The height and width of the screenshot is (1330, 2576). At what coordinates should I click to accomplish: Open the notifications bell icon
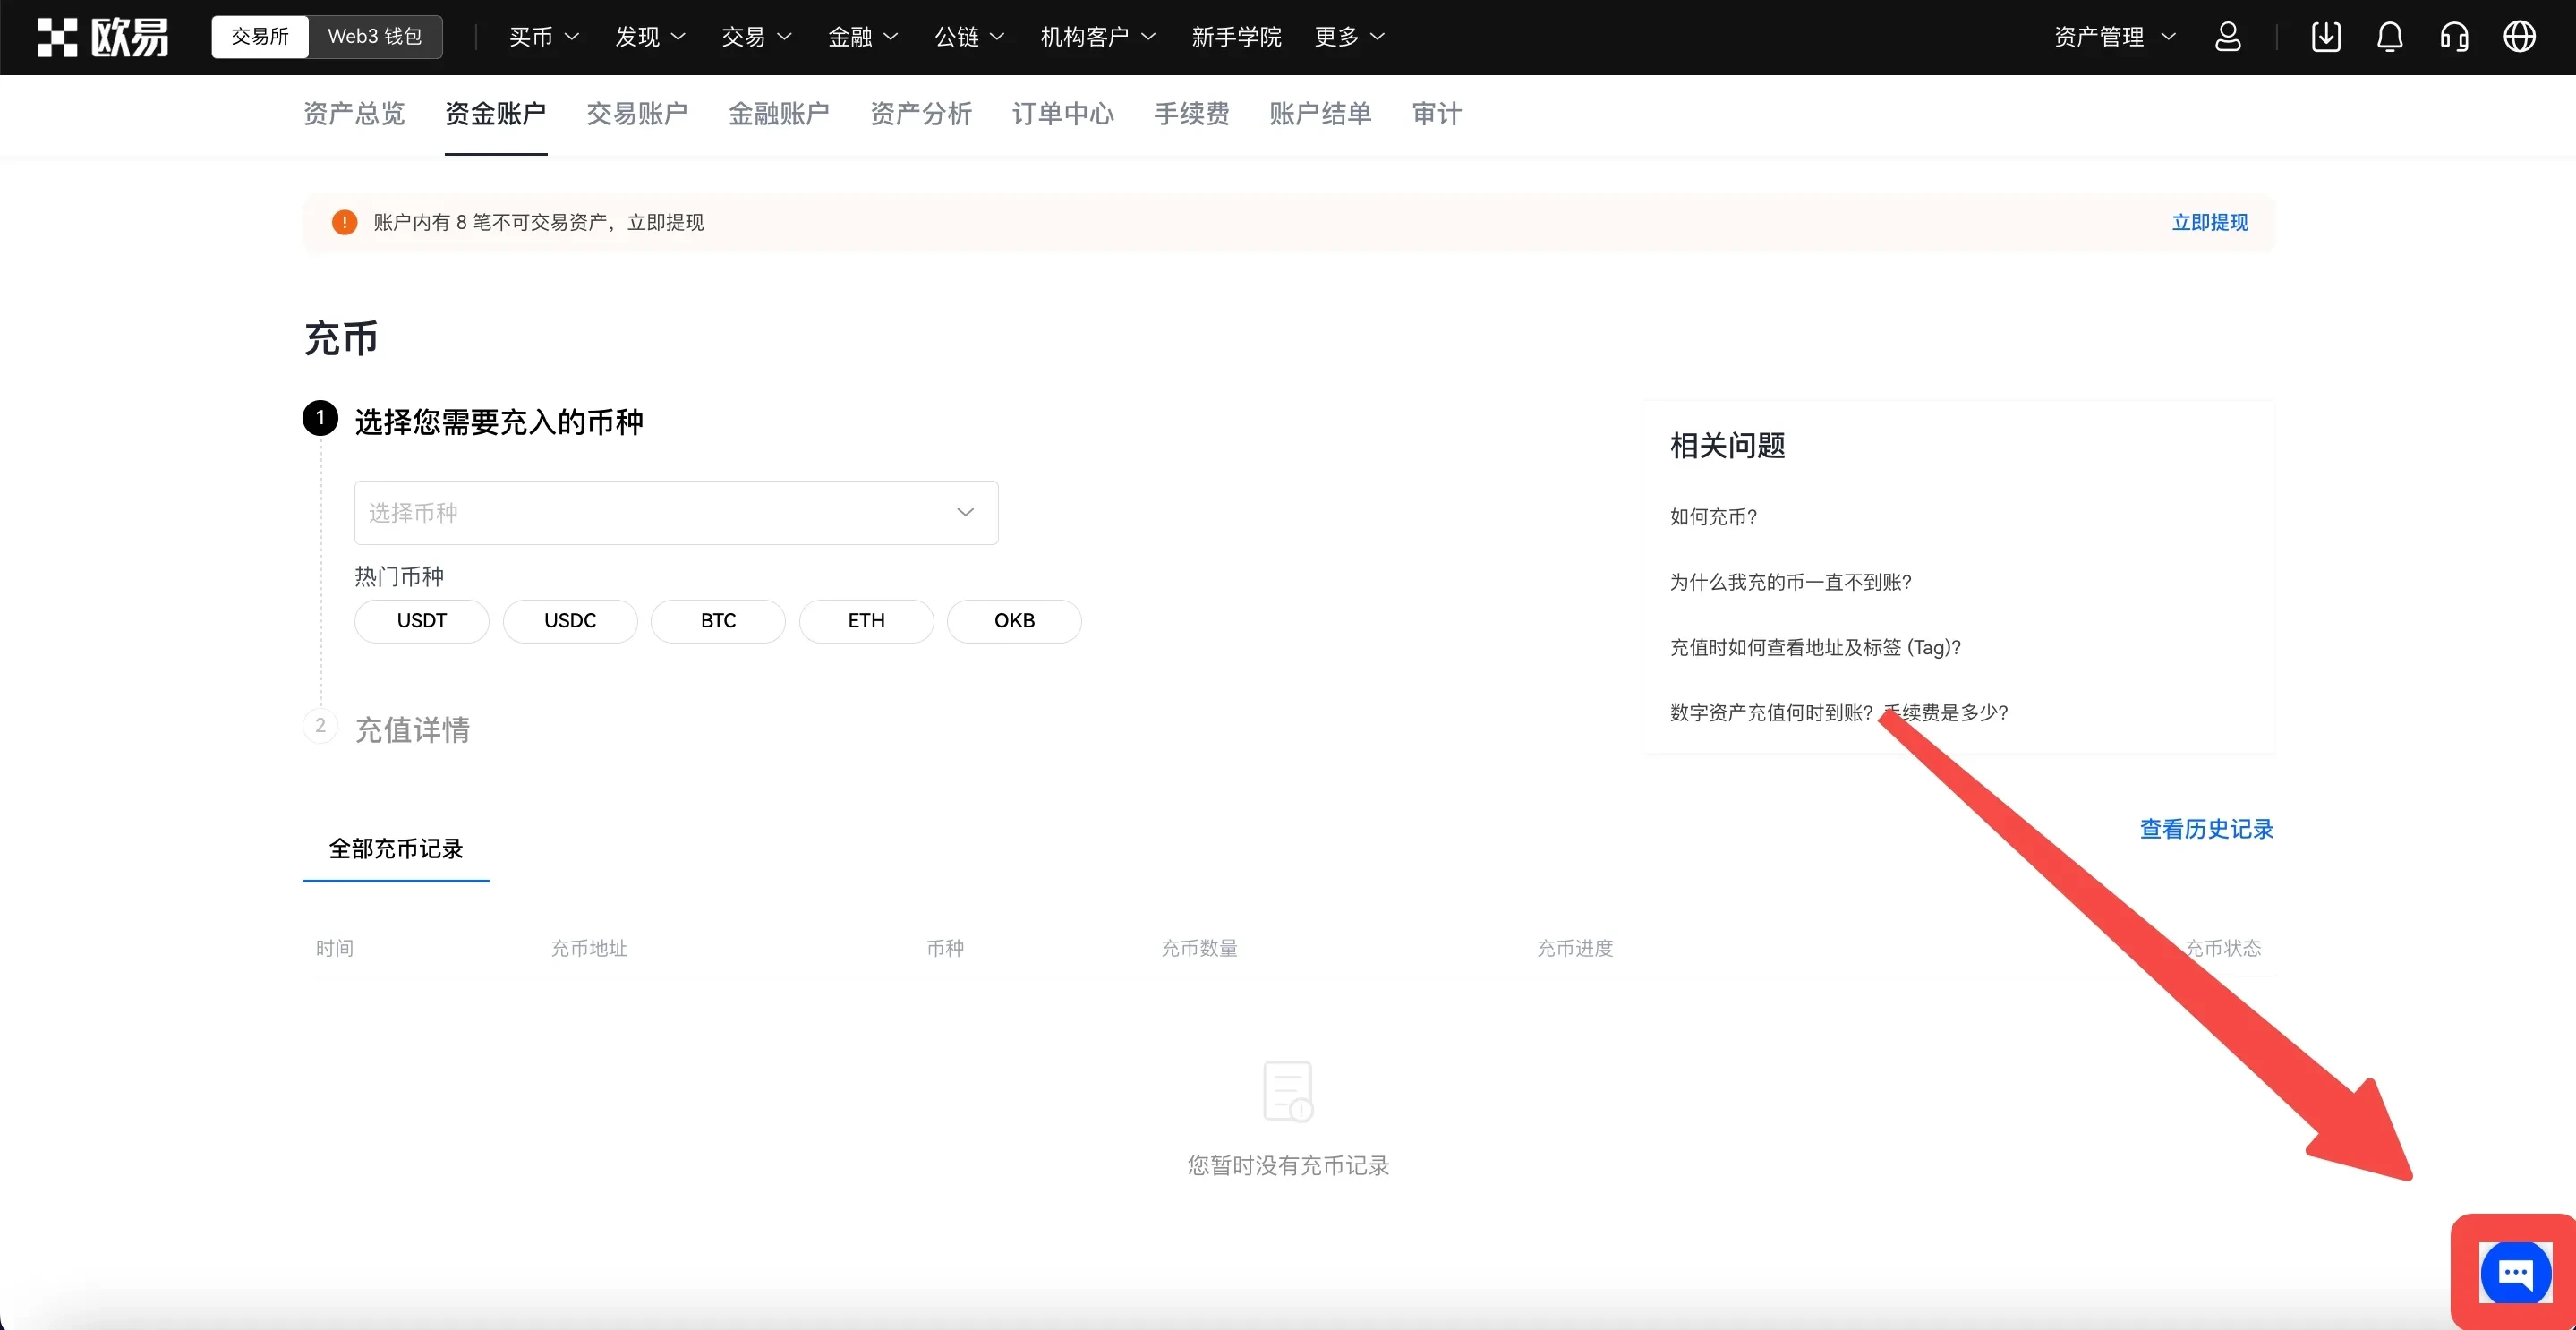point(2390,36)
